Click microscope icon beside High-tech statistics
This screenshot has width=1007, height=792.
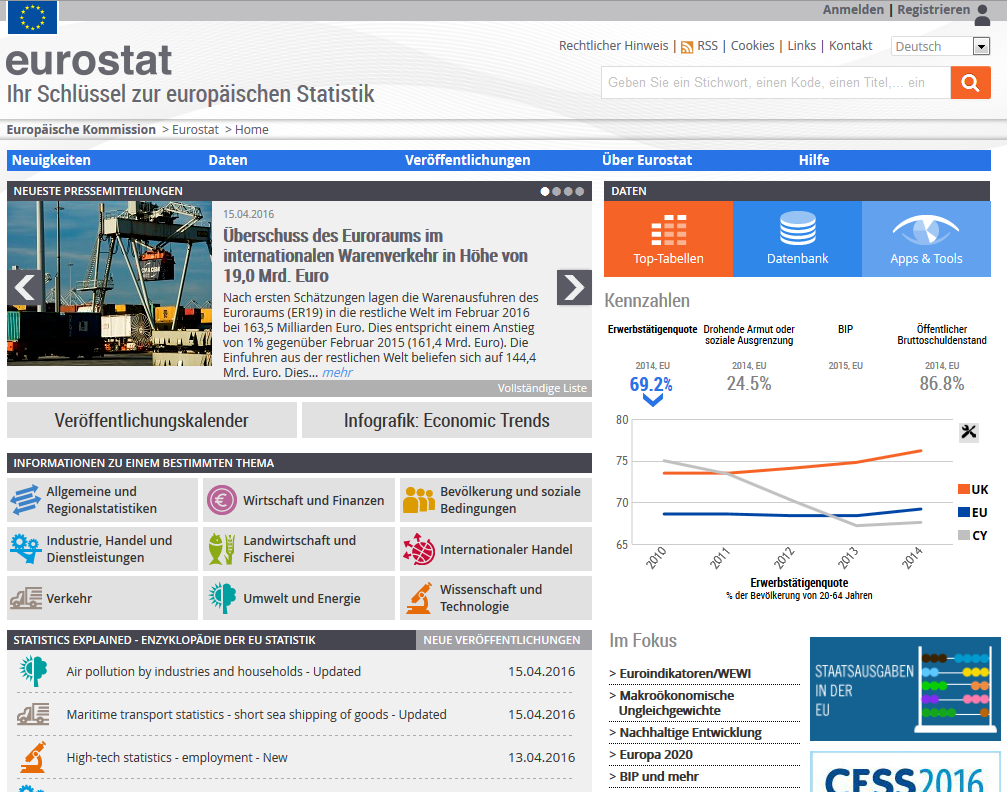pos(33,757)
